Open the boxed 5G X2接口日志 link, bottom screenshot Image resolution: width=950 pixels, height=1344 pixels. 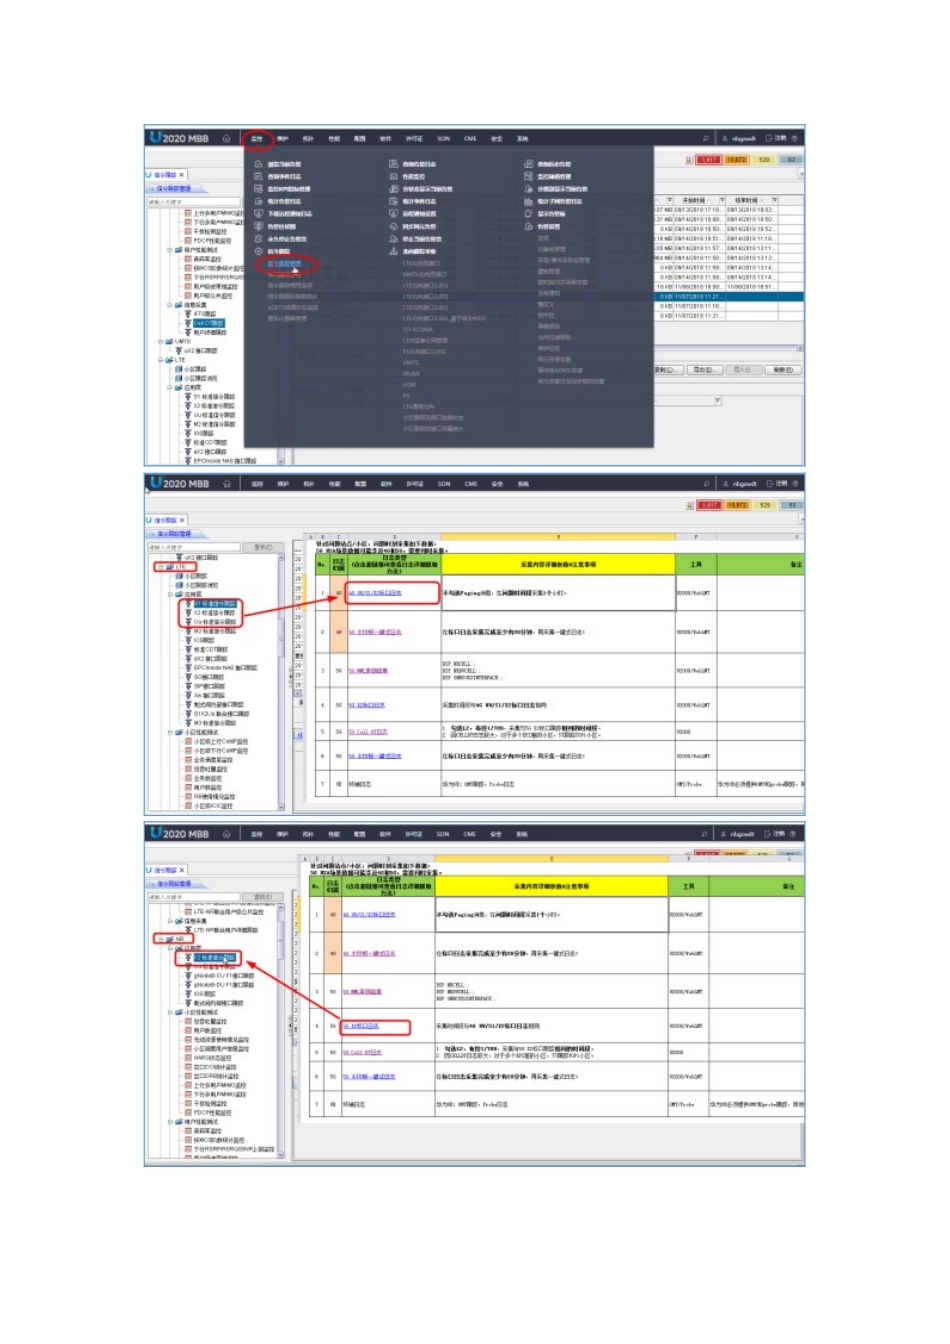[x=361, y=1026]
